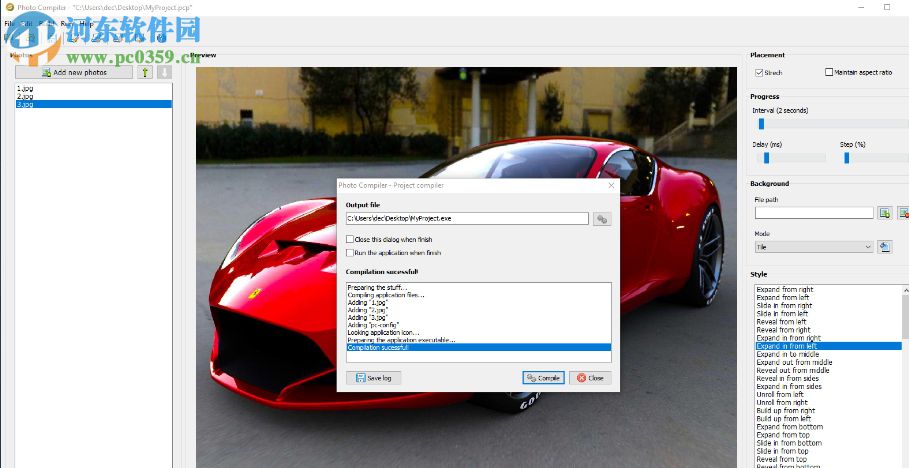Select 'Adding "3.jpg"' log line

(x=368, y=318)
